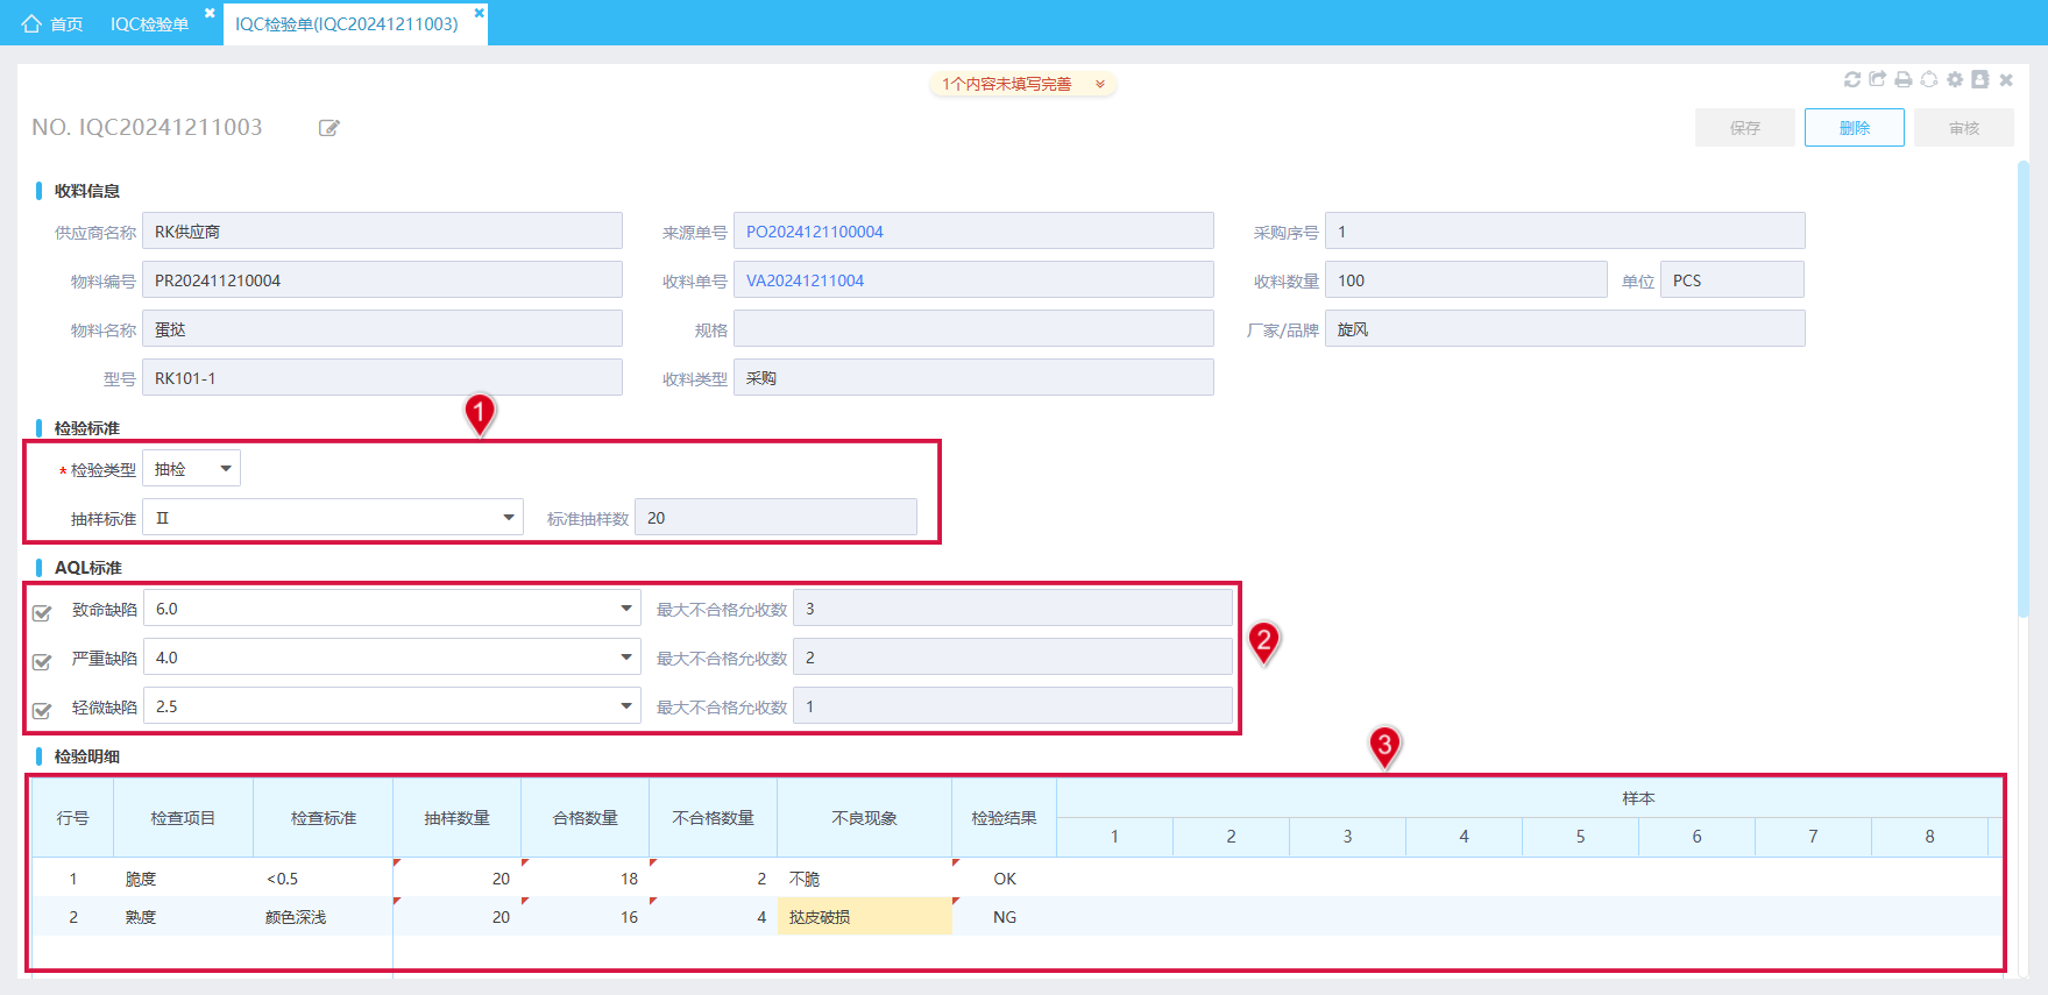Close the IQC检验单(IQC20241211003) tab
Screen dimensions: 2048x995
tap(479, 12)
